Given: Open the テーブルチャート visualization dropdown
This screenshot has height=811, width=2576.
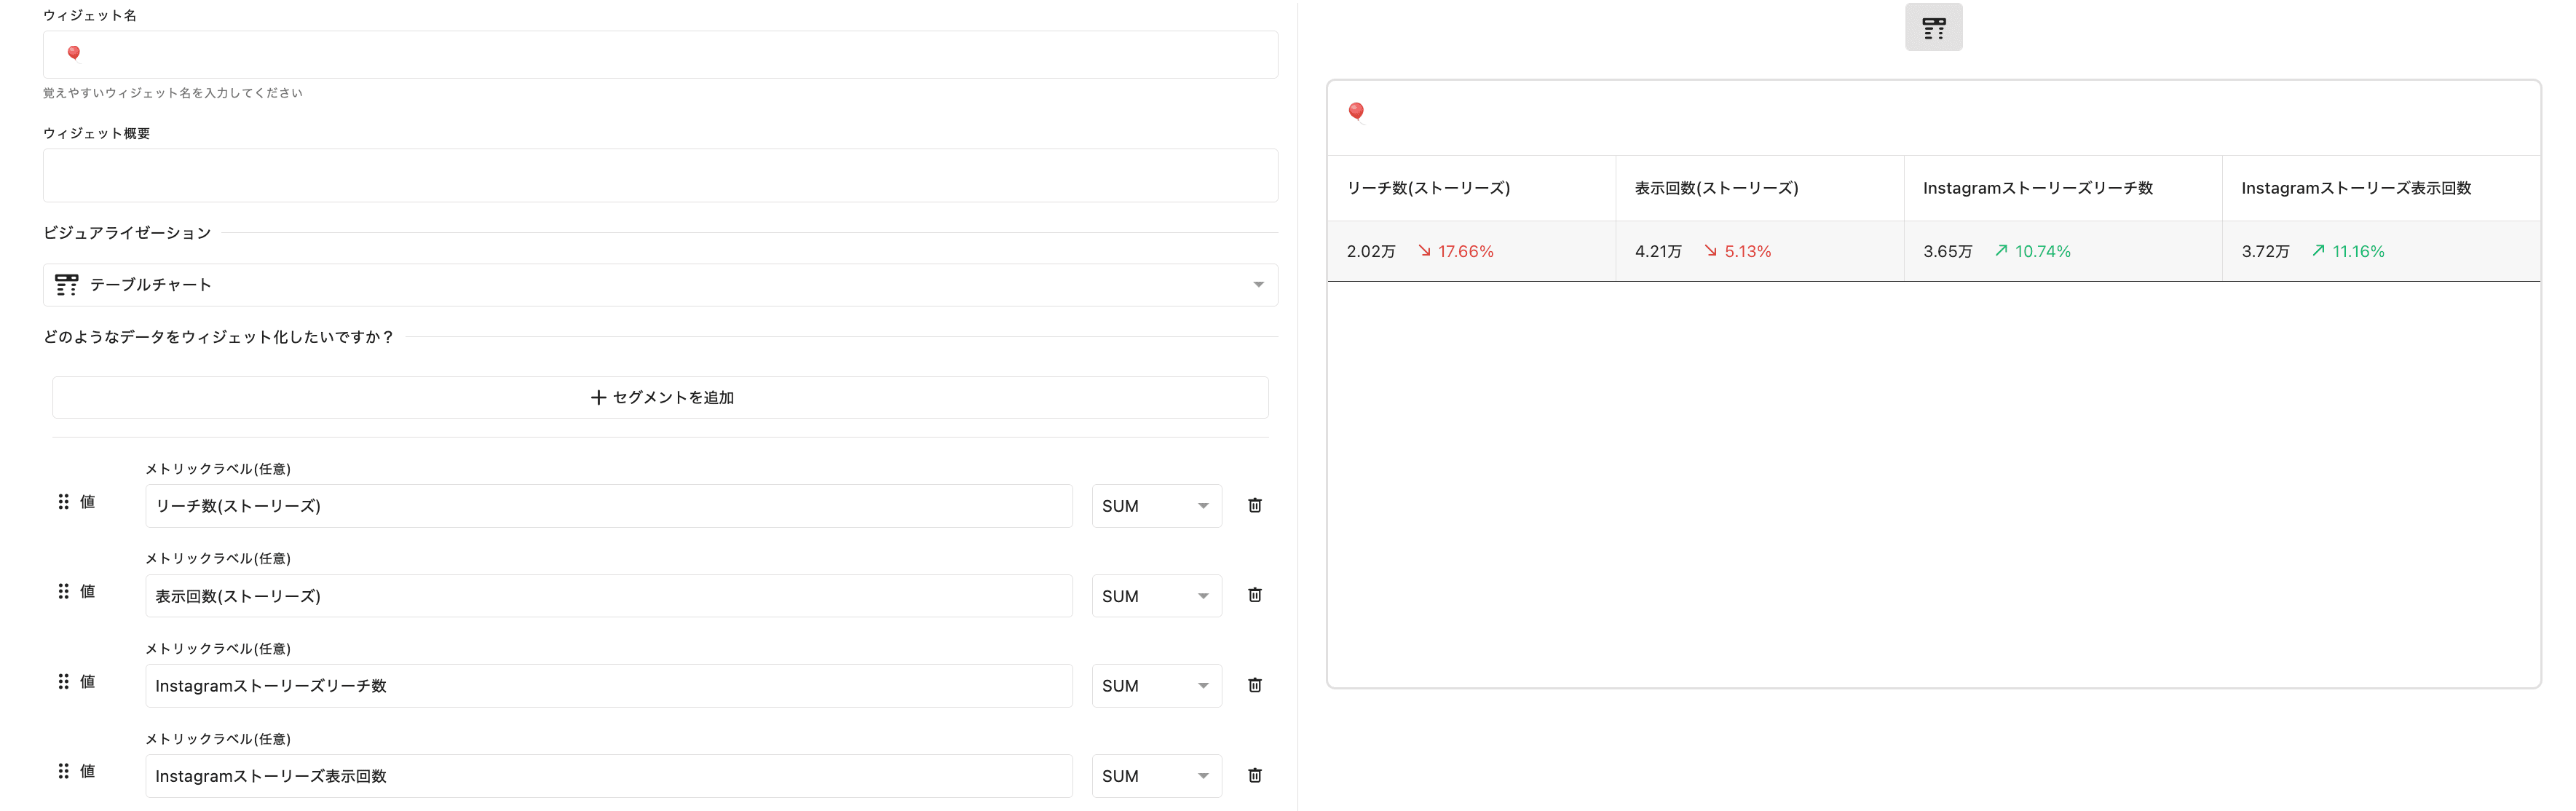Looking at the screenshot, I should (660, 285).
